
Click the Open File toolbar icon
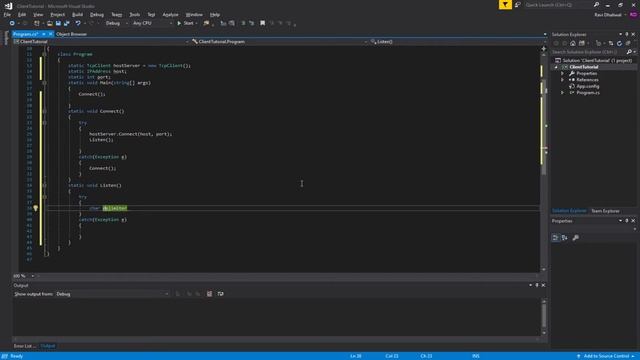[50, 23]
